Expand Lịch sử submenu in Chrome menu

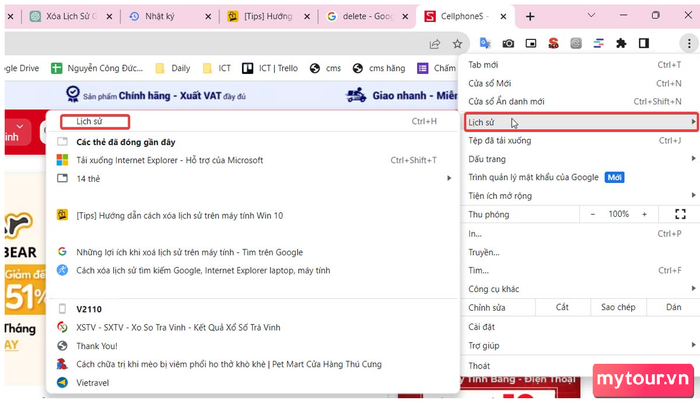580,122
